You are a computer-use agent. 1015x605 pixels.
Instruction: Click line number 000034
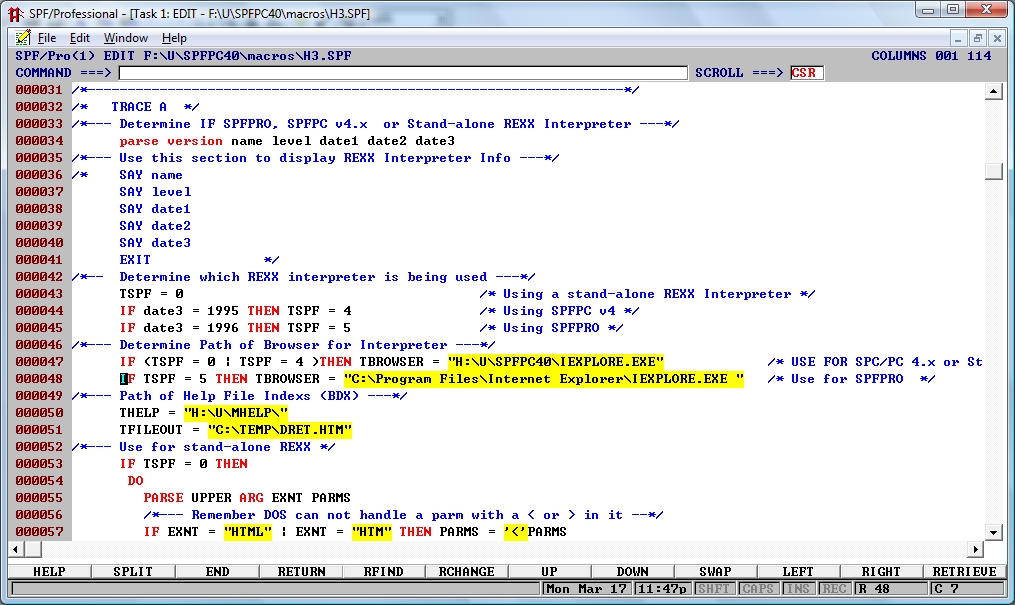click(x=39, y=141)
